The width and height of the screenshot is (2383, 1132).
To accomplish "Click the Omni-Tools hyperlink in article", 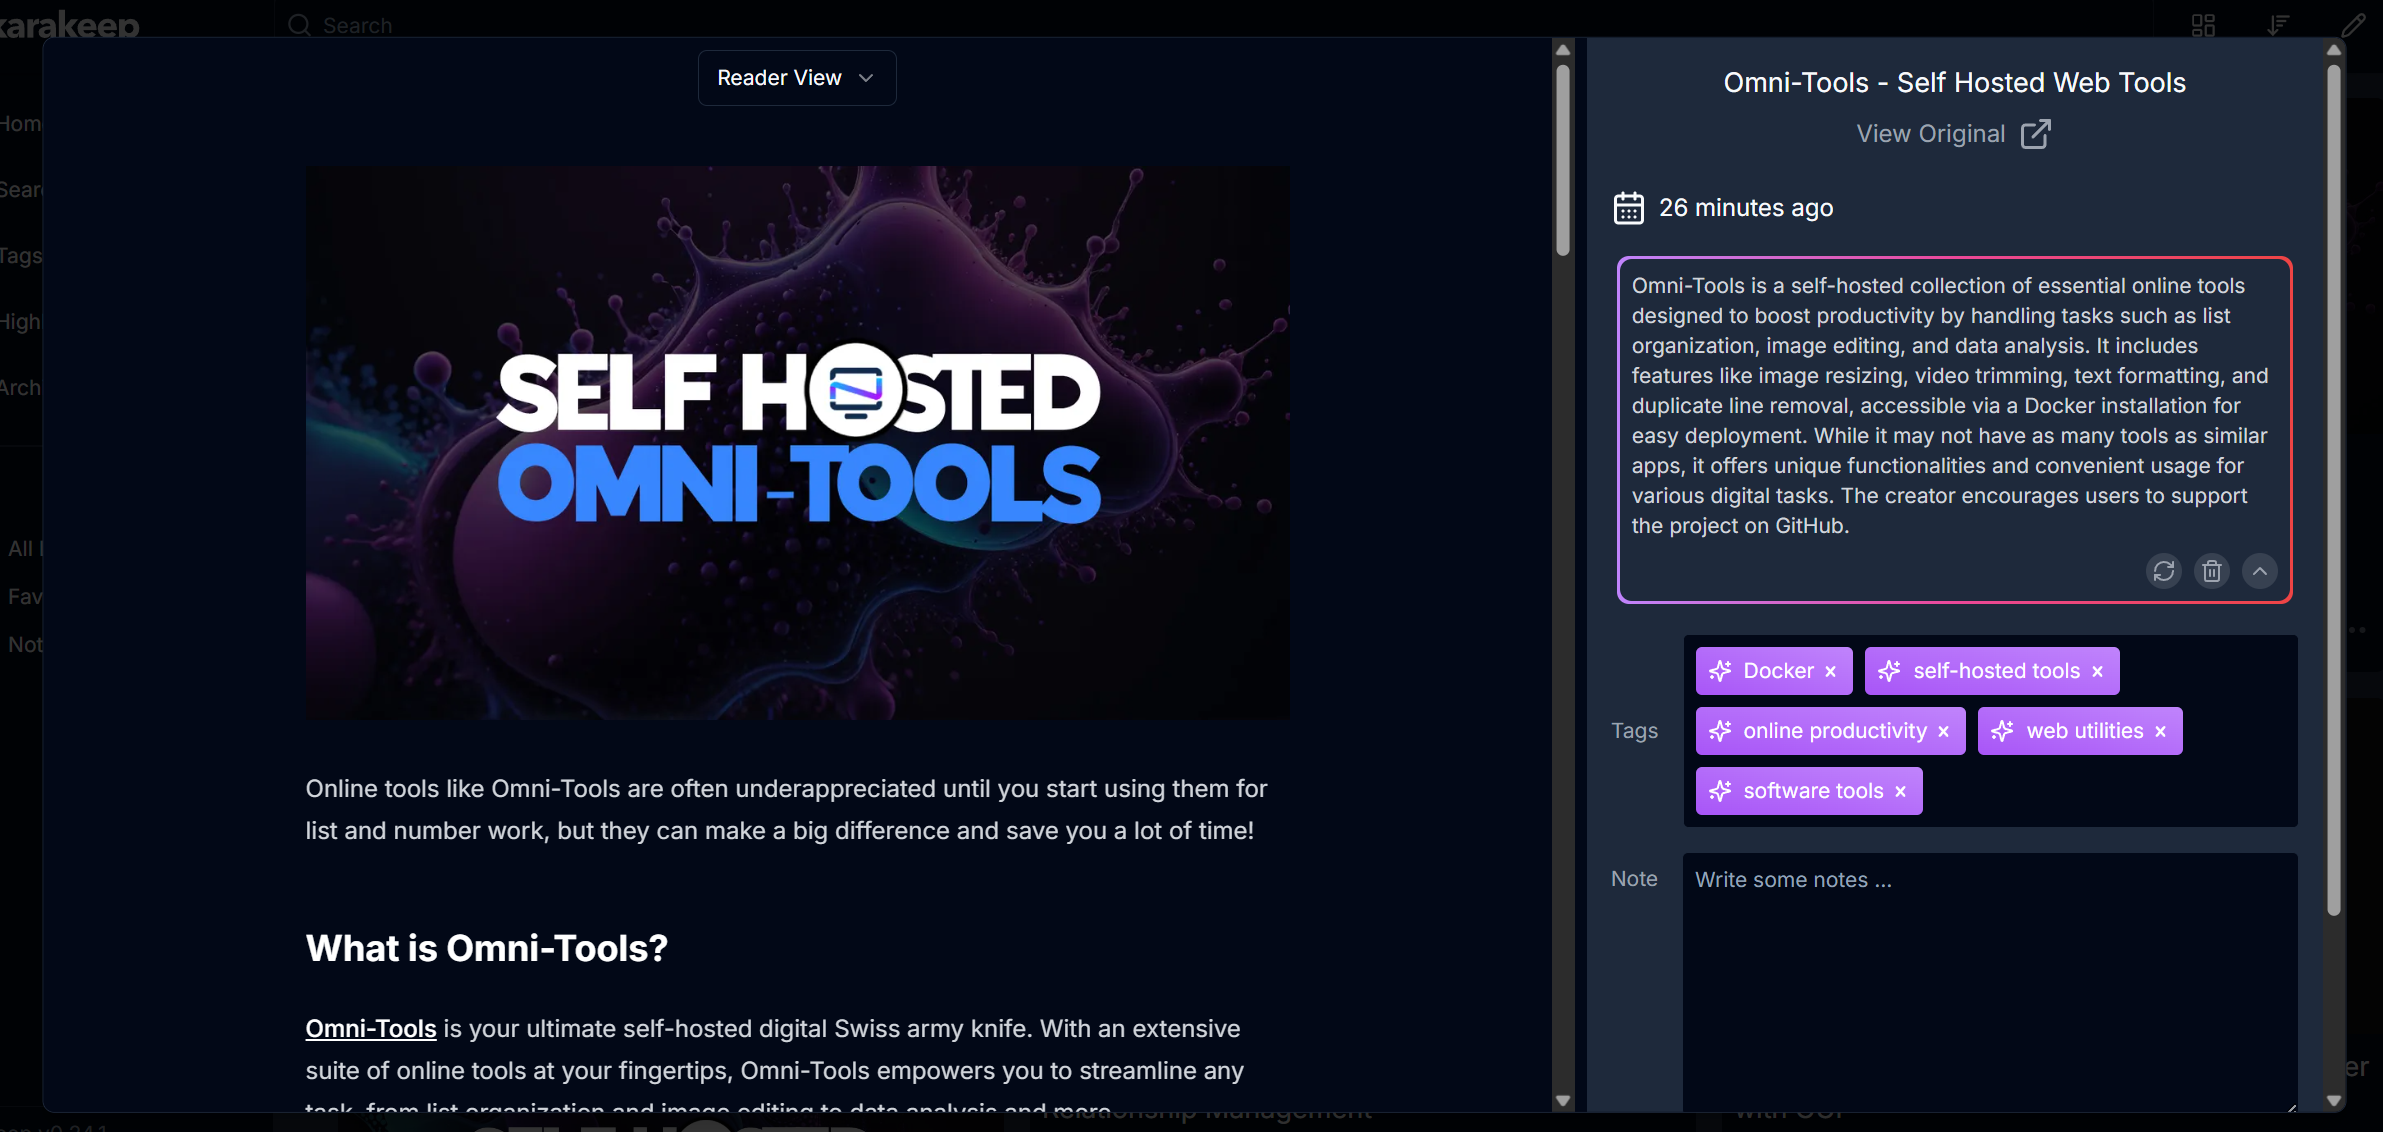I will (371, 1029).
